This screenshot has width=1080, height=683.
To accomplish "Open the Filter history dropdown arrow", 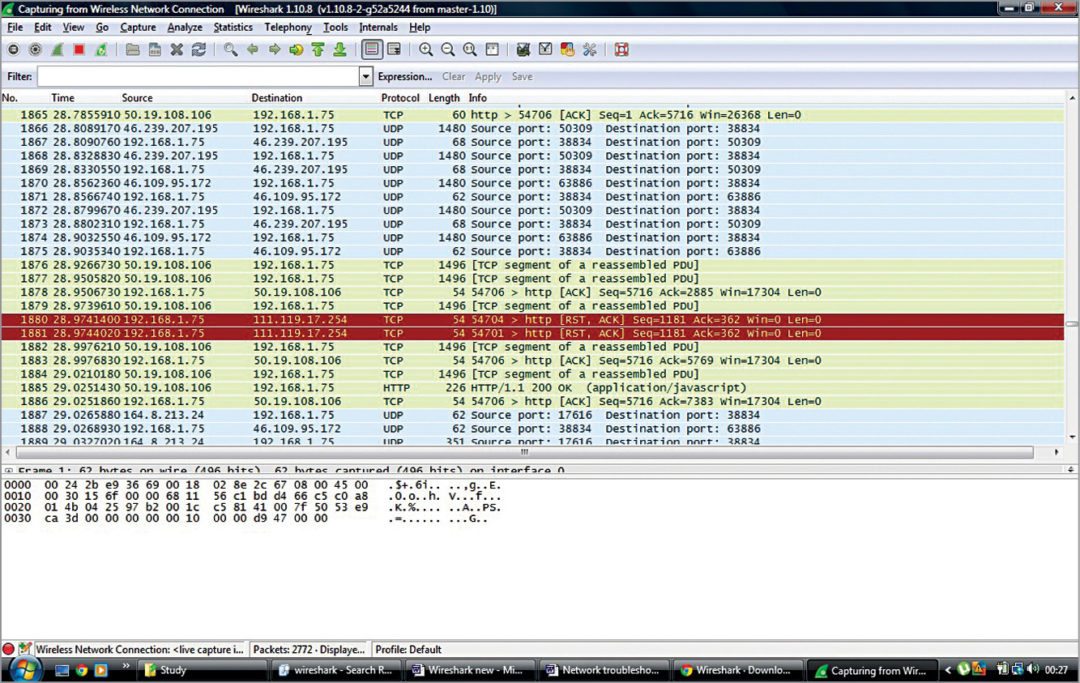I will 366,77.
